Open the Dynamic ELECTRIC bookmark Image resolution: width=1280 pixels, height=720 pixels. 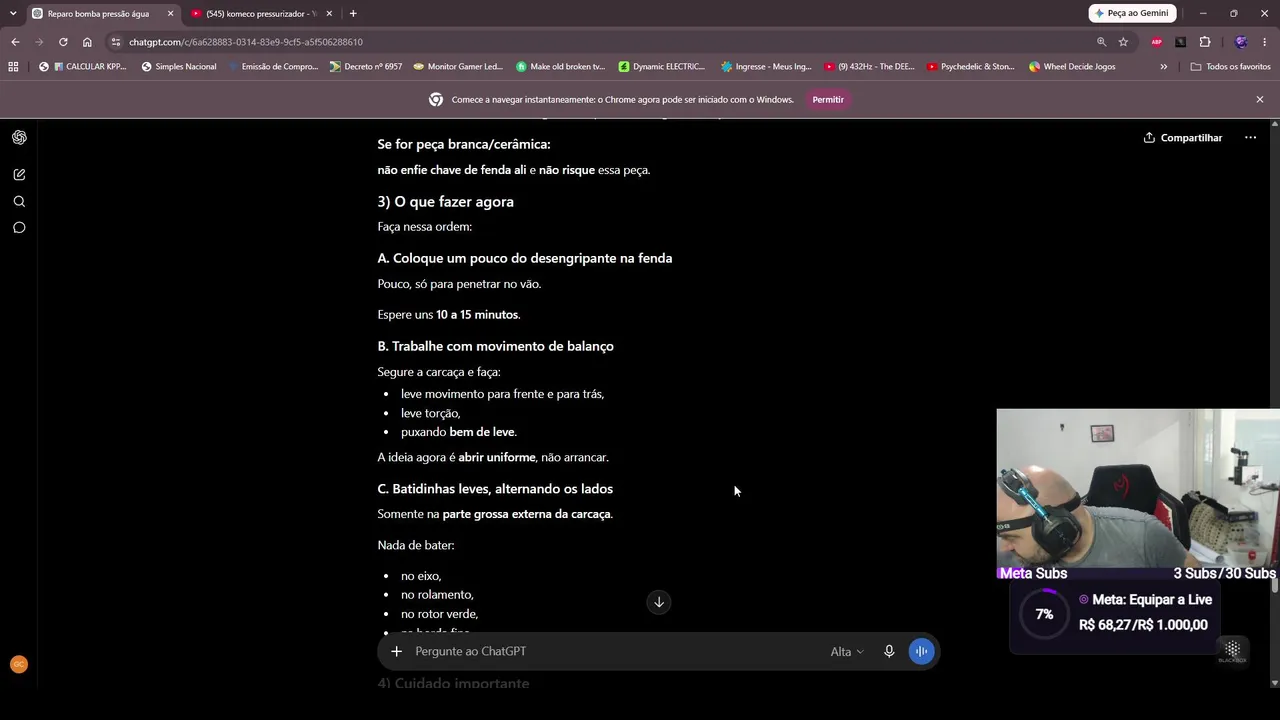661,67
